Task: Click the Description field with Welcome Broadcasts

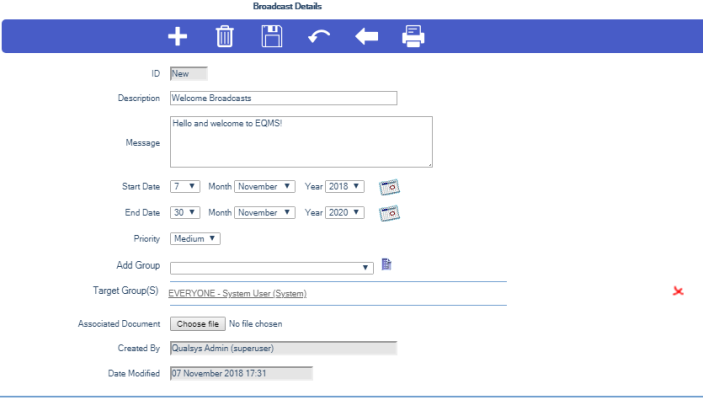Action: click(283, 98)
